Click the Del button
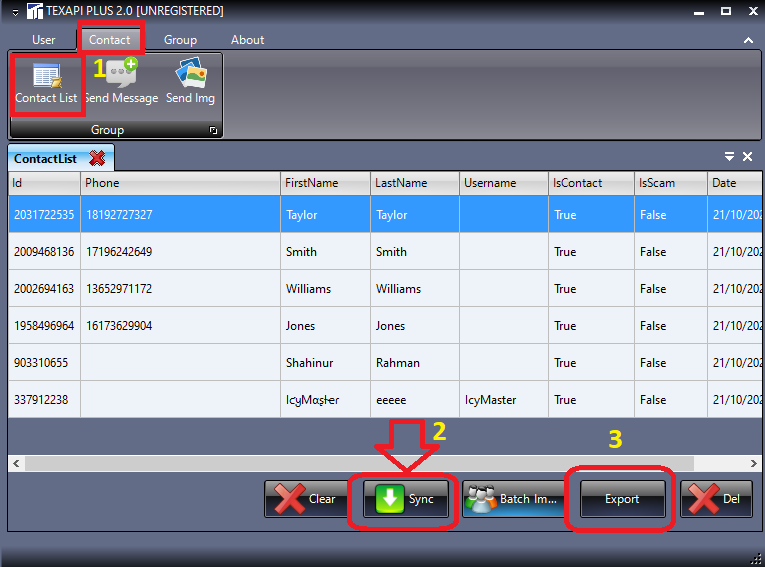Viewport: 765px width, 567px height. [716, 499]
